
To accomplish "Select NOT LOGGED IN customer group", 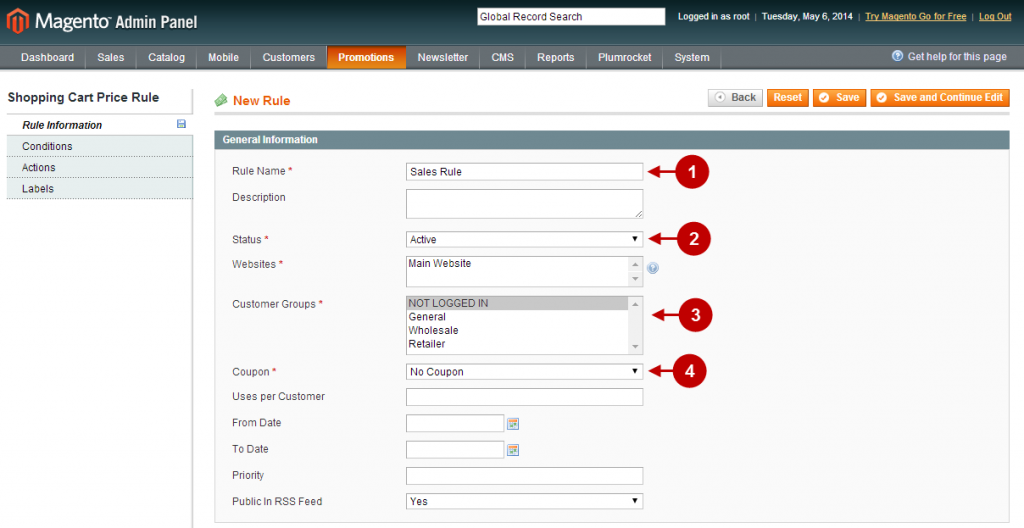I will tap(518, 303).
